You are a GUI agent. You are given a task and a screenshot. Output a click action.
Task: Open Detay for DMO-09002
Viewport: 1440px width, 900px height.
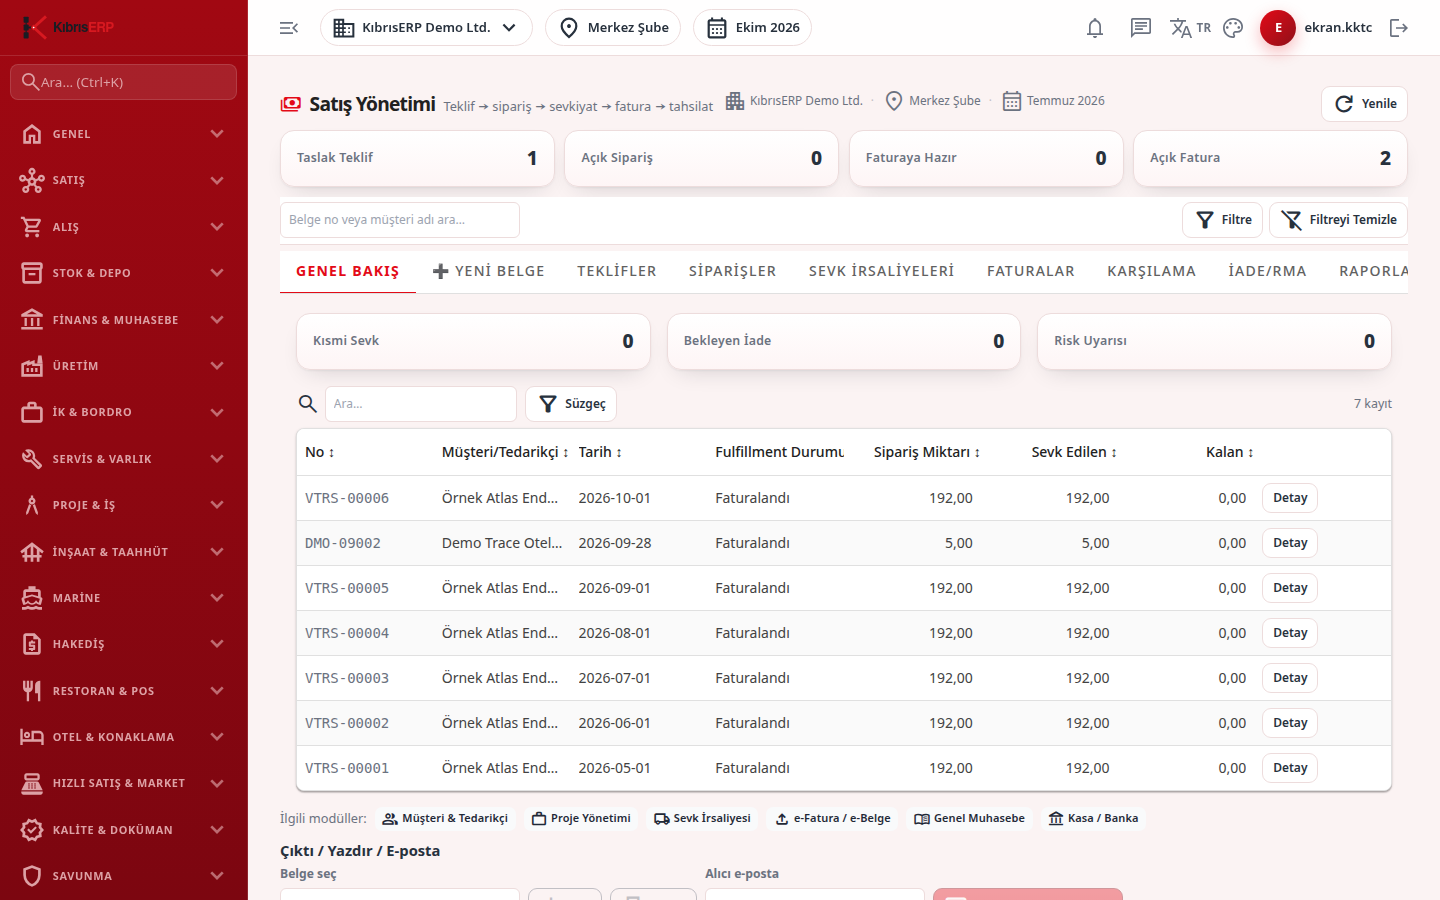(x=1290, y=543)
